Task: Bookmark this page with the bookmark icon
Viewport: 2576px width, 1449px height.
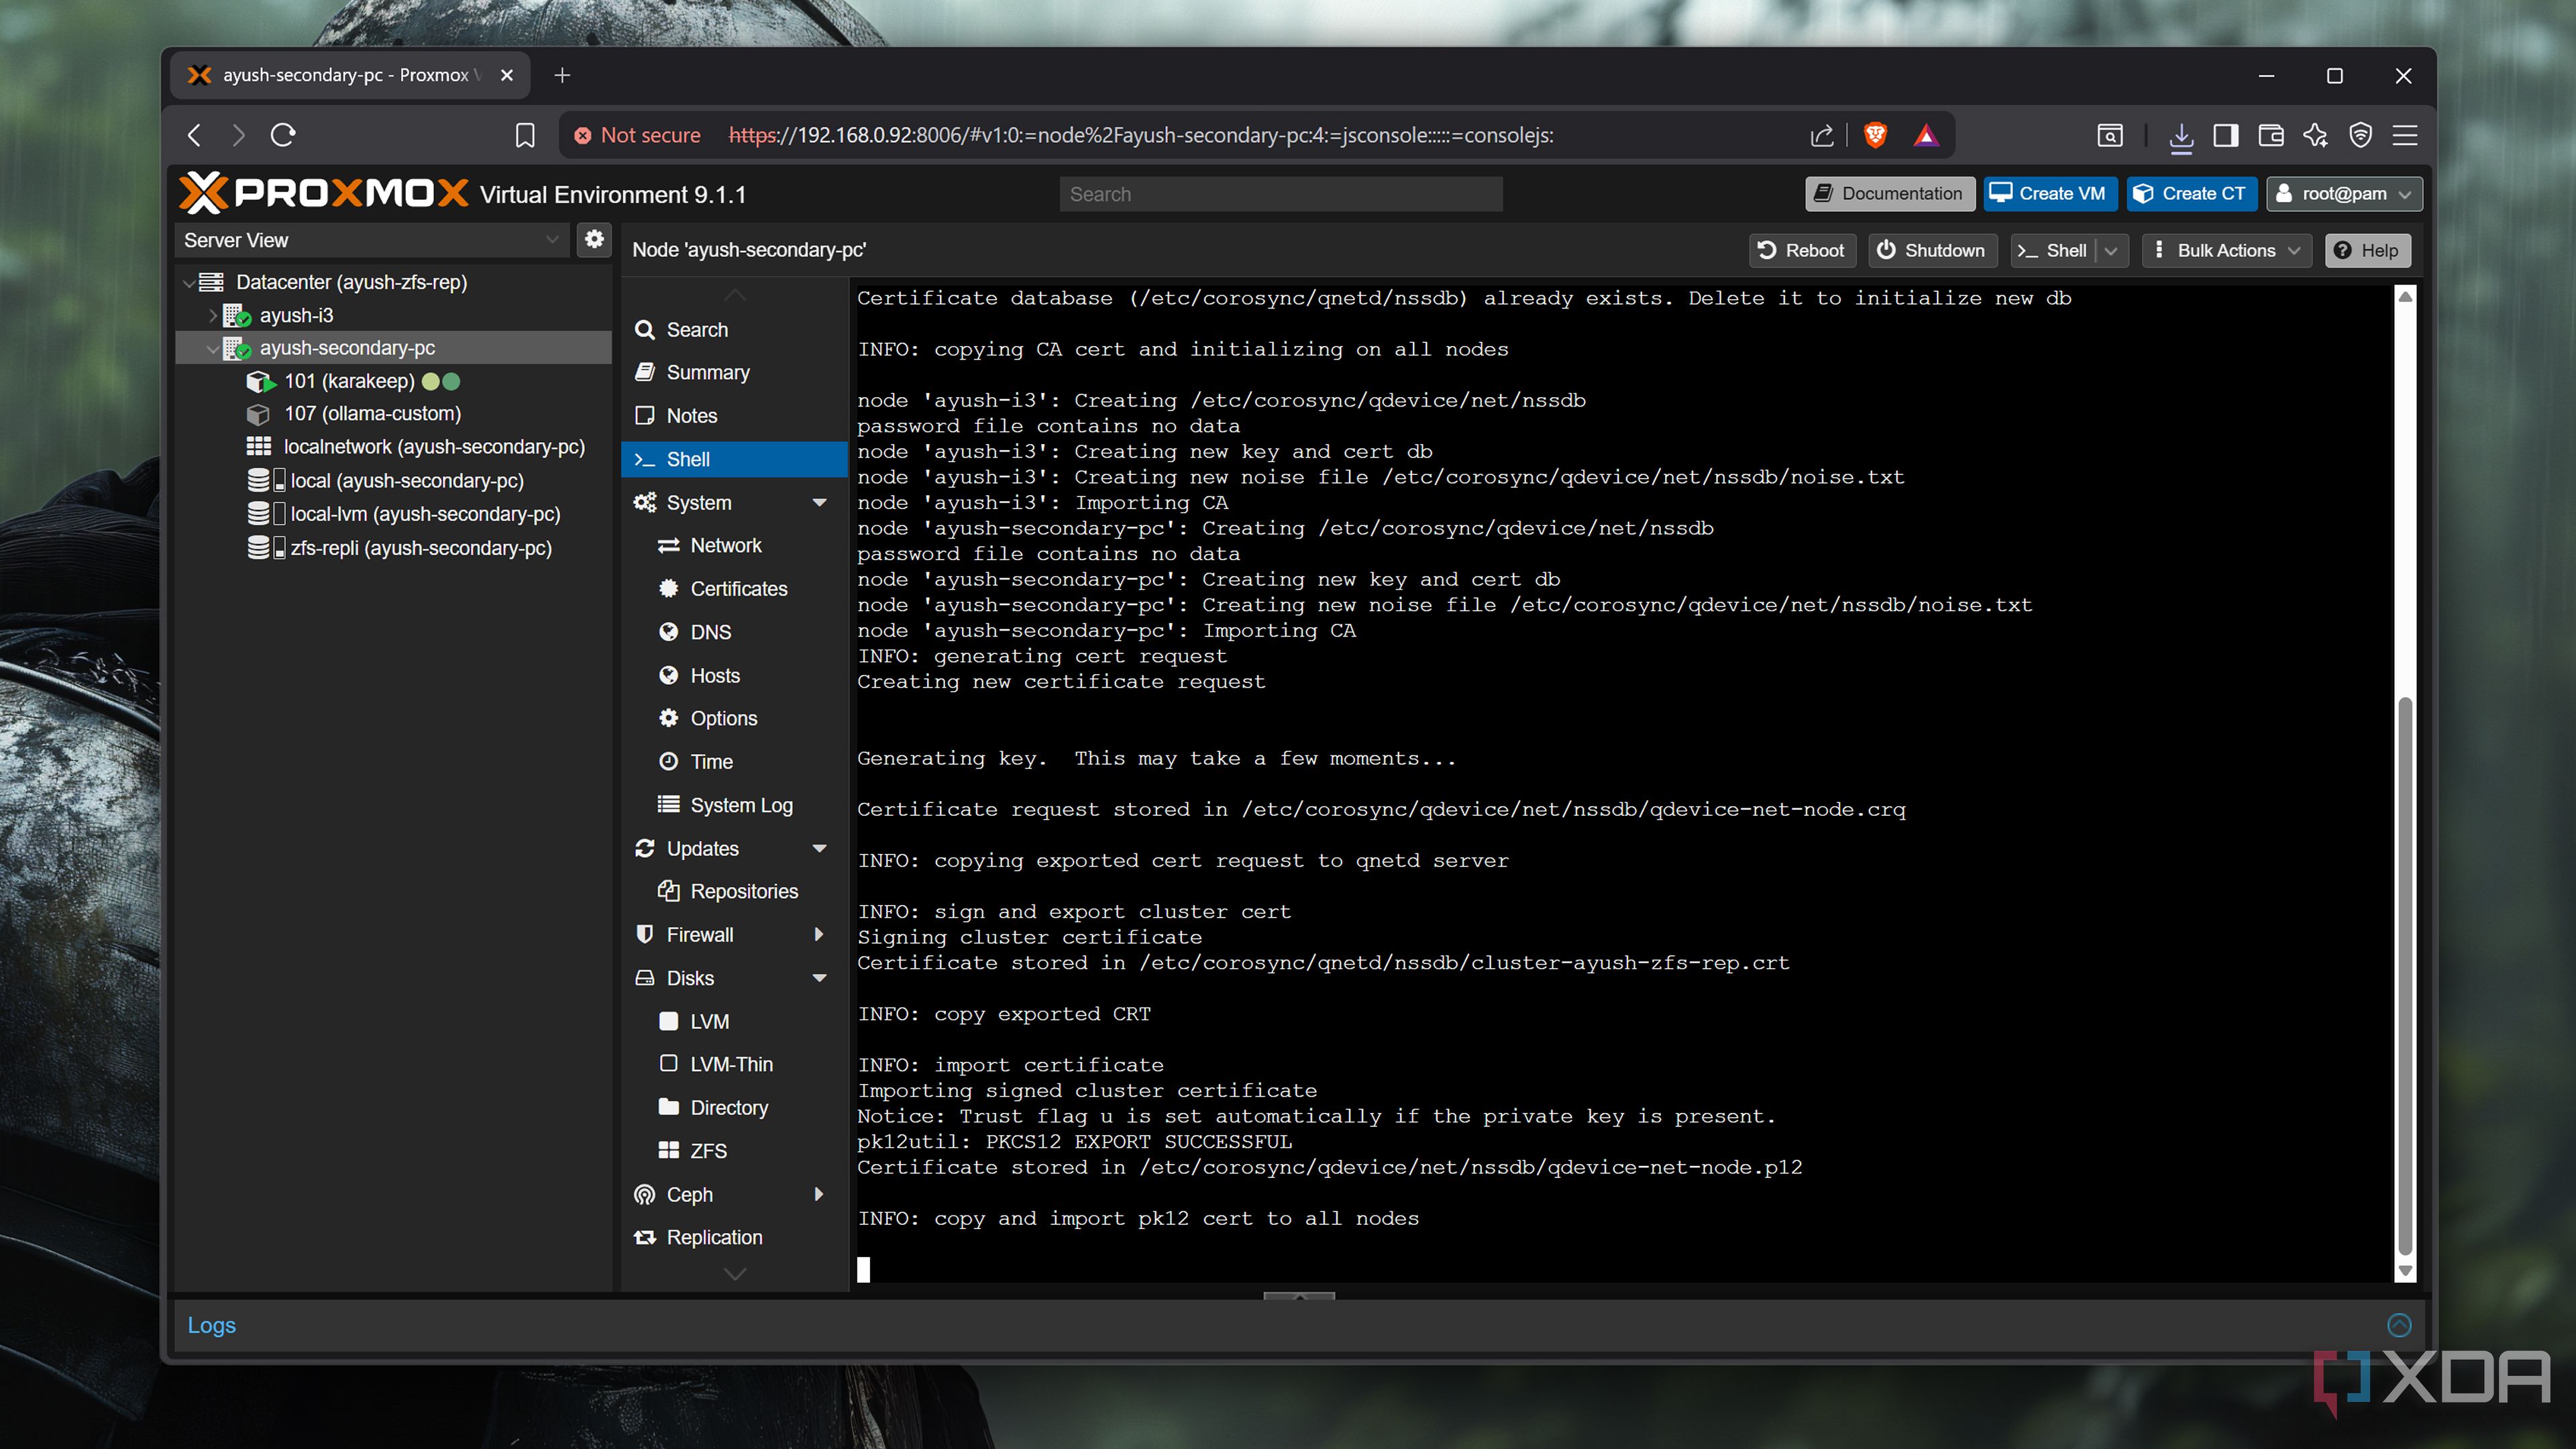Action: coord(525,135)
